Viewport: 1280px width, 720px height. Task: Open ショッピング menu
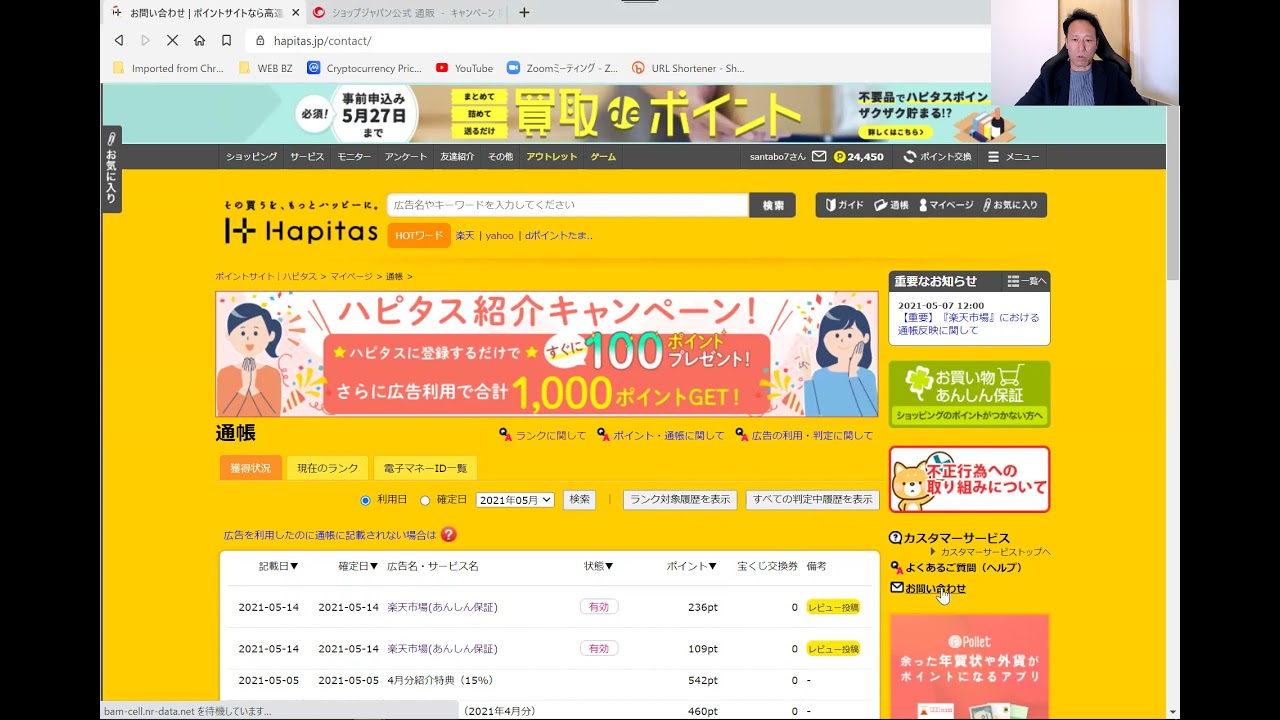(251, 157)
